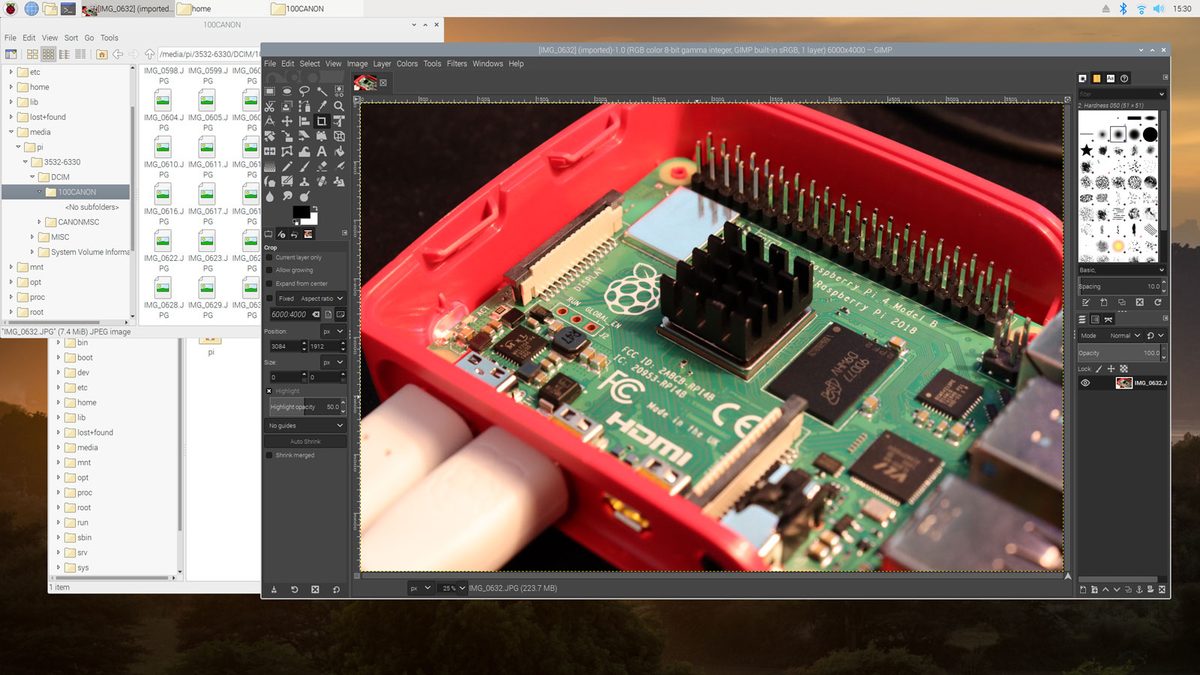Open the Fixed Aspect ratio dropdown
Screen dimensions: 1200x675
point(311,298)
